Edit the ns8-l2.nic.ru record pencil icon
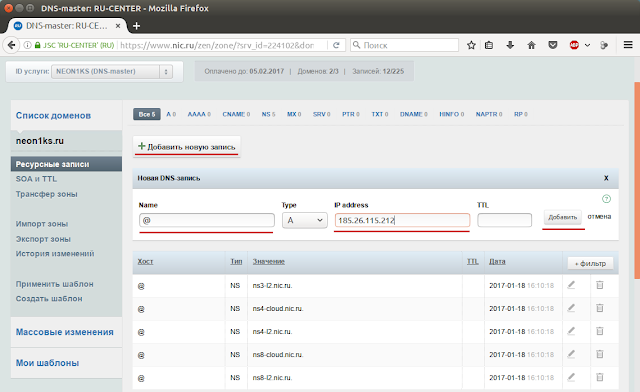 click(x=571, y=377)
